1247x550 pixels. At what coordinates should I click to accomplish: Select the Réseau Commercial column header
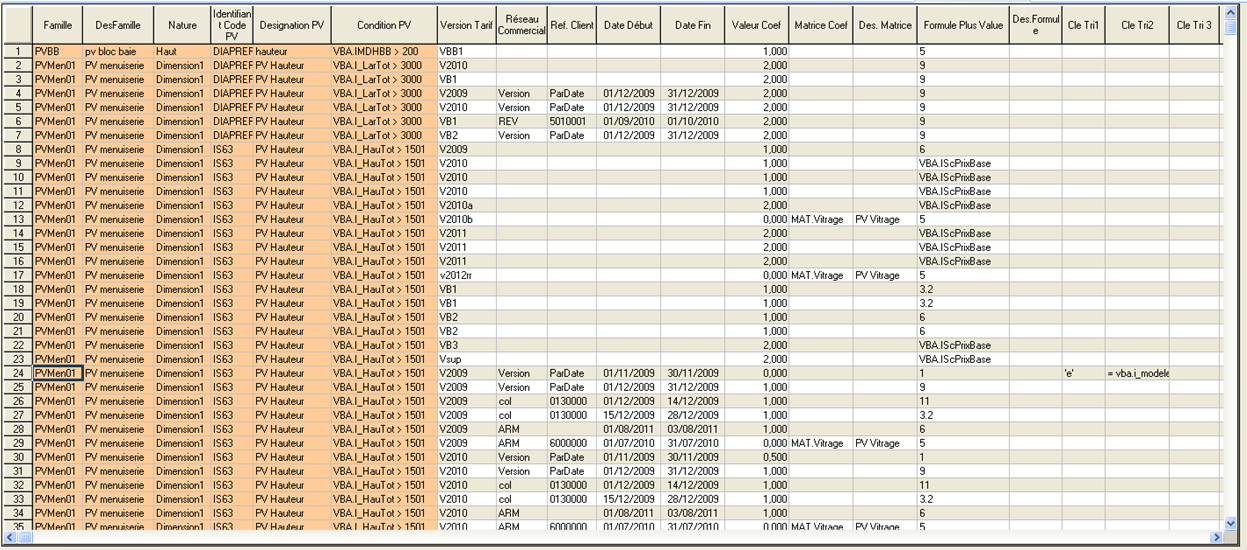(521, 24)
